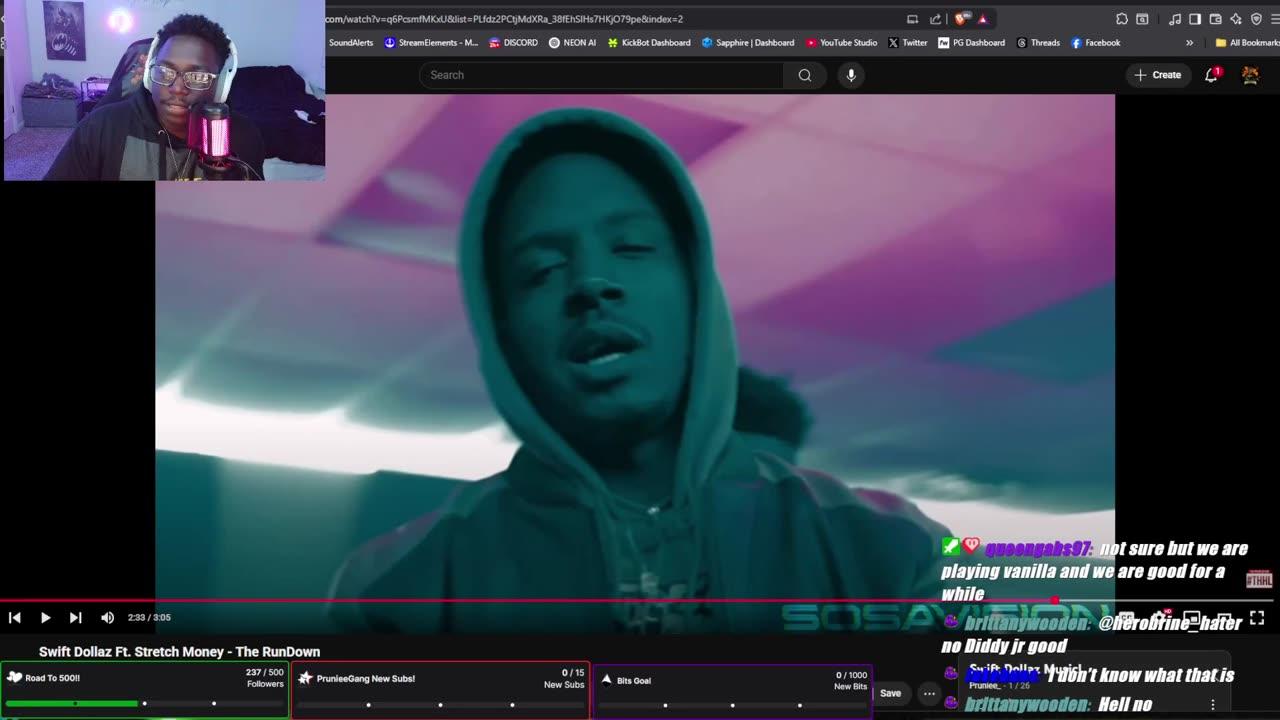Expand the All Bookmarks folder
The width and height of the screenshot is (1280, 720).
1246,43
